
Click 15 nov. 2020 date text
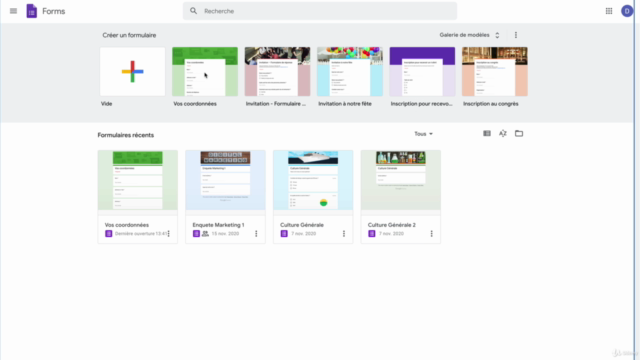pos(225,233)
